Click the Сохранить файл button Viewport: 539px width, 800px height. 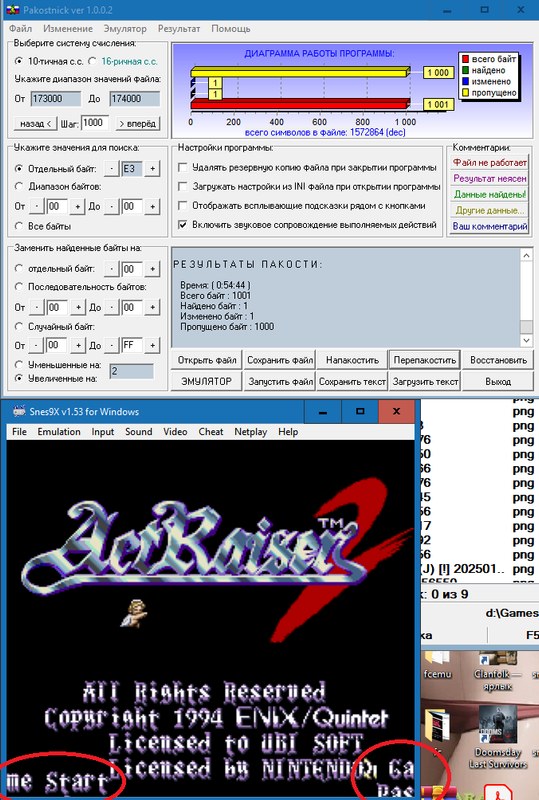pos(280,360)
